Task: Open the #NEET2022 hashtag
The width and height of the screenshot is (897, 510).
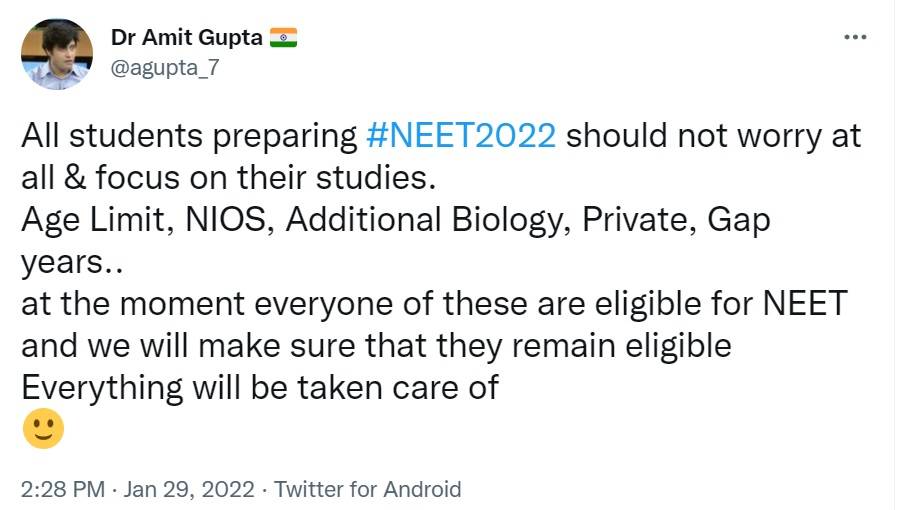Action: click(462, 136)
